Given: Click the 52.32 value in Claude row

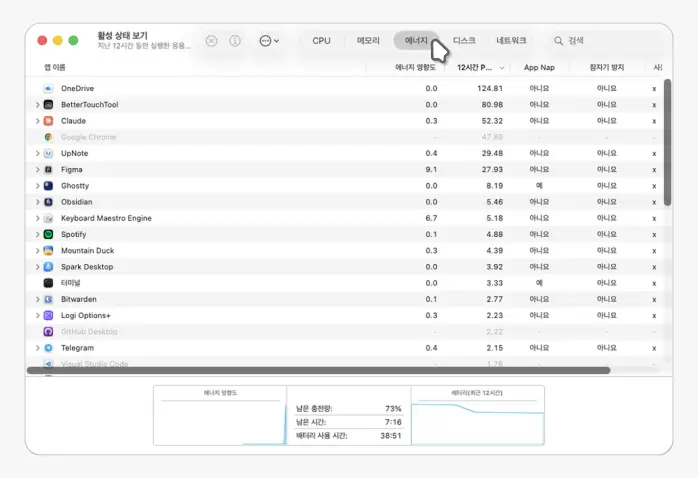Looking at the screenshot, I should tap(492, 121).
